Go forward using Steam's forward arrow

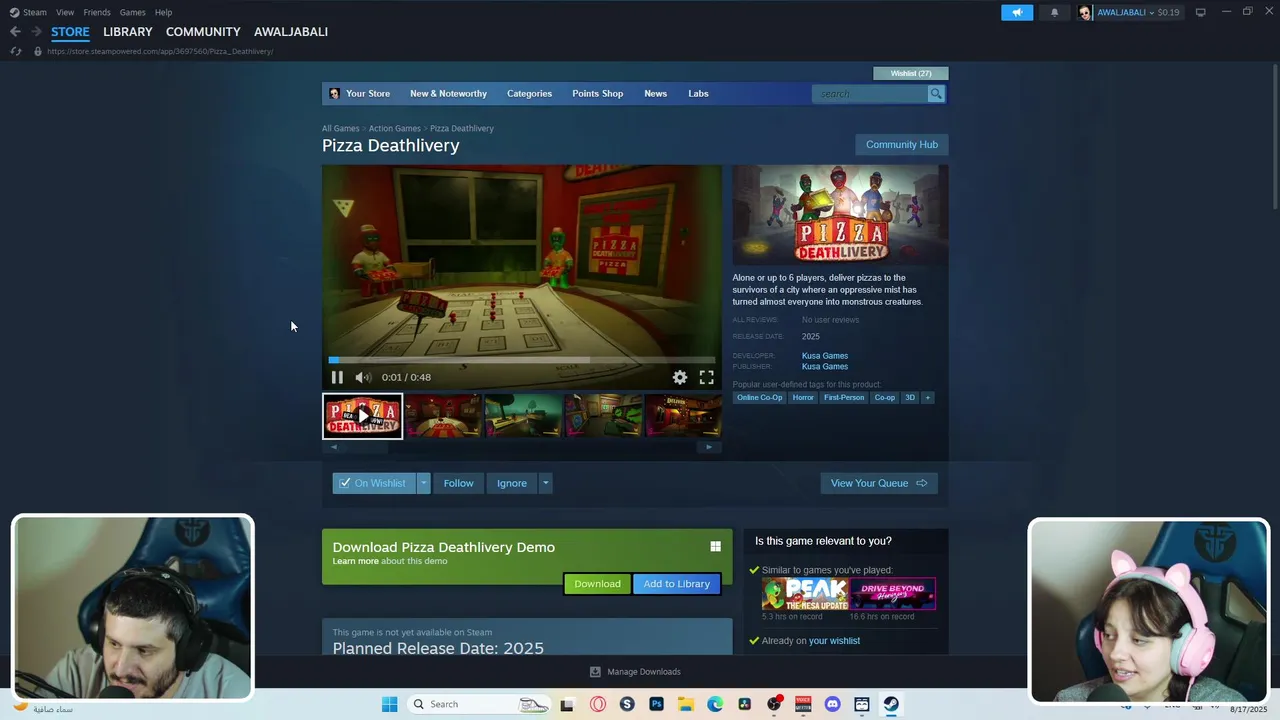36,32
